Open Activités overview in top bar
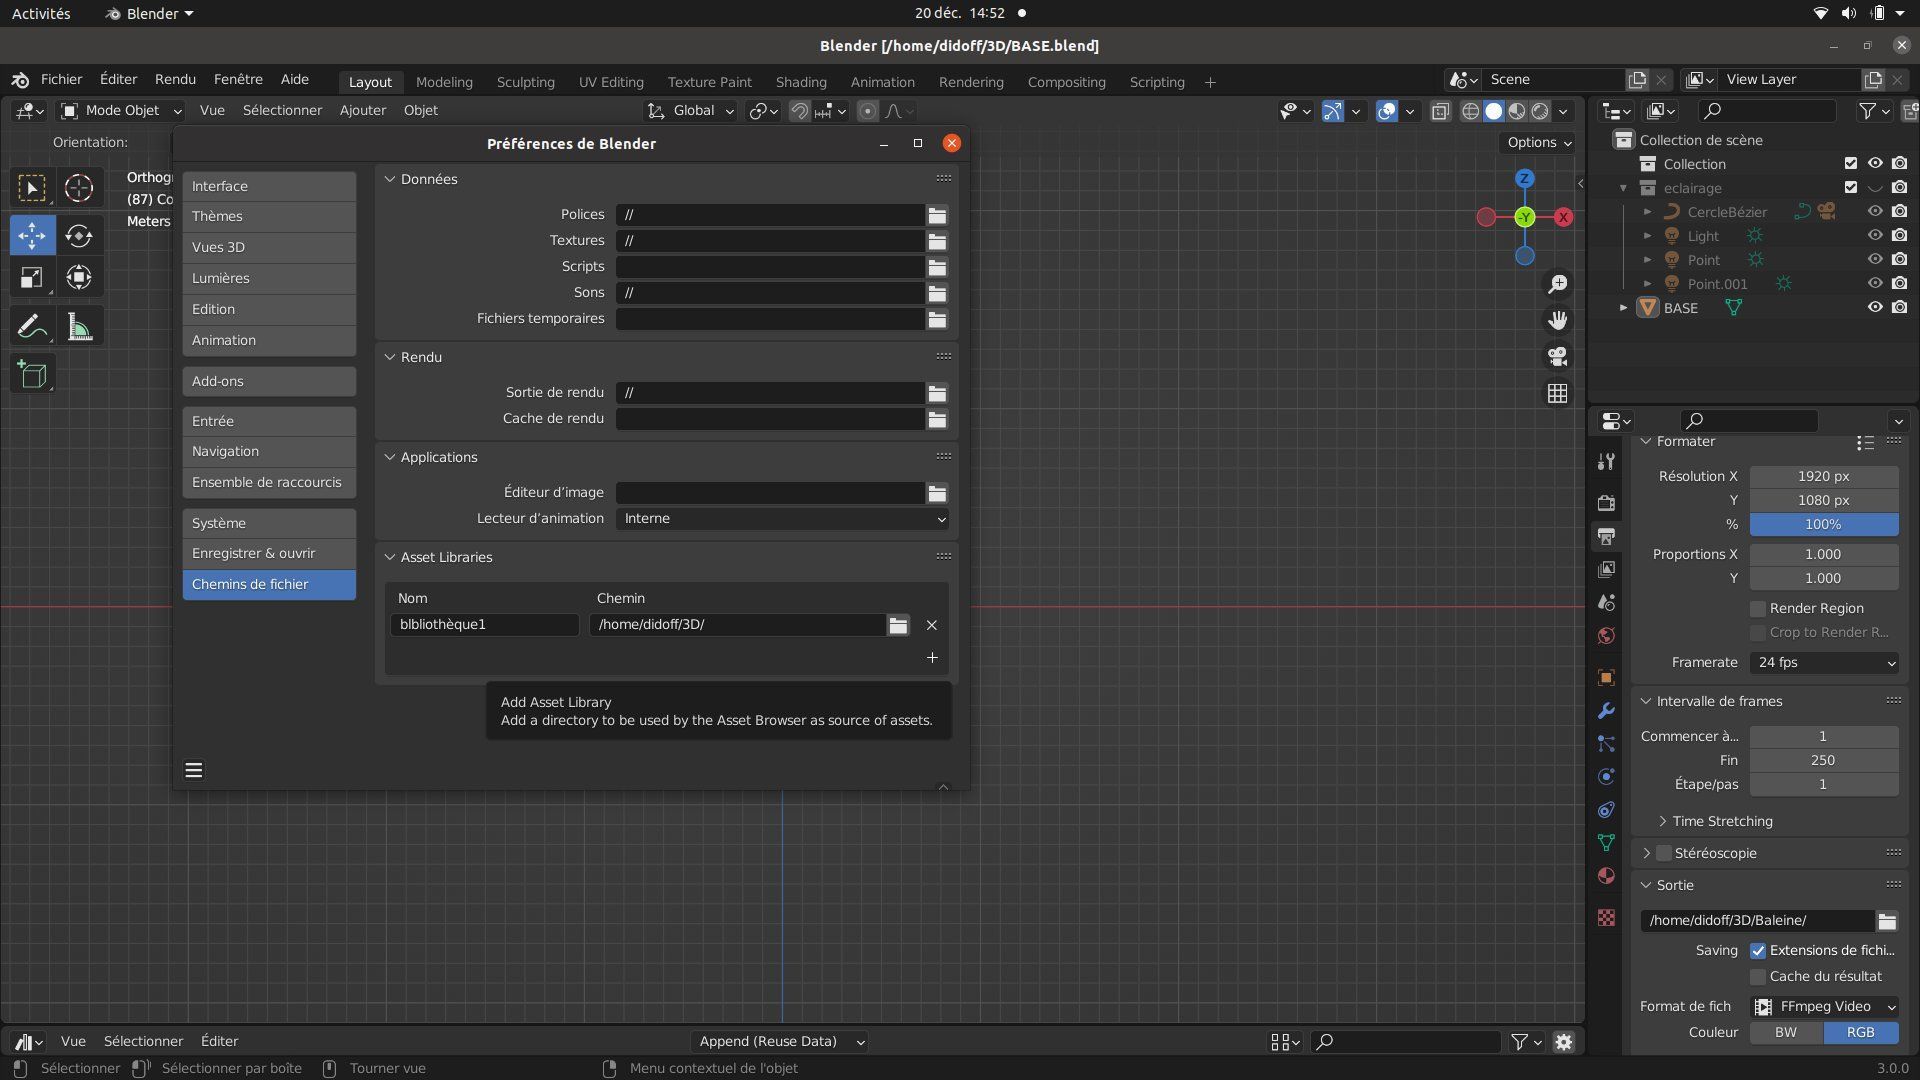The width and height of the screenshot is (1920, 1080). [41, 14]
